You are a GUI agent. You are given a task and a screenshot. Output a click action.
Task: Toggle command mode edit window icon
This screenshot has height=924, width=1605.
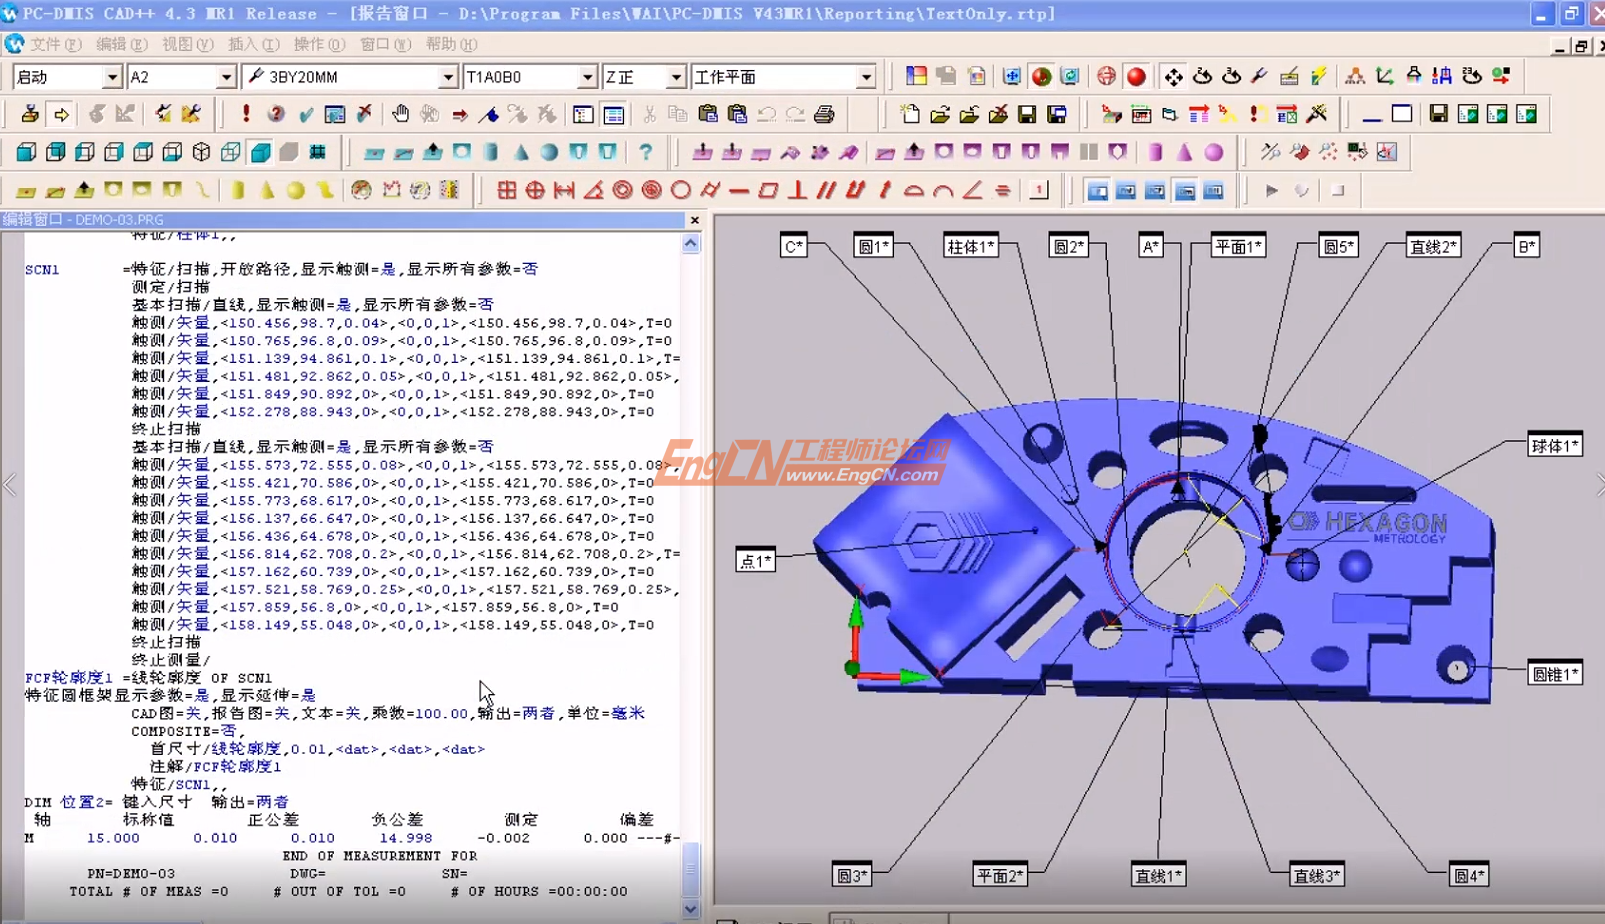tap(614, 114)
